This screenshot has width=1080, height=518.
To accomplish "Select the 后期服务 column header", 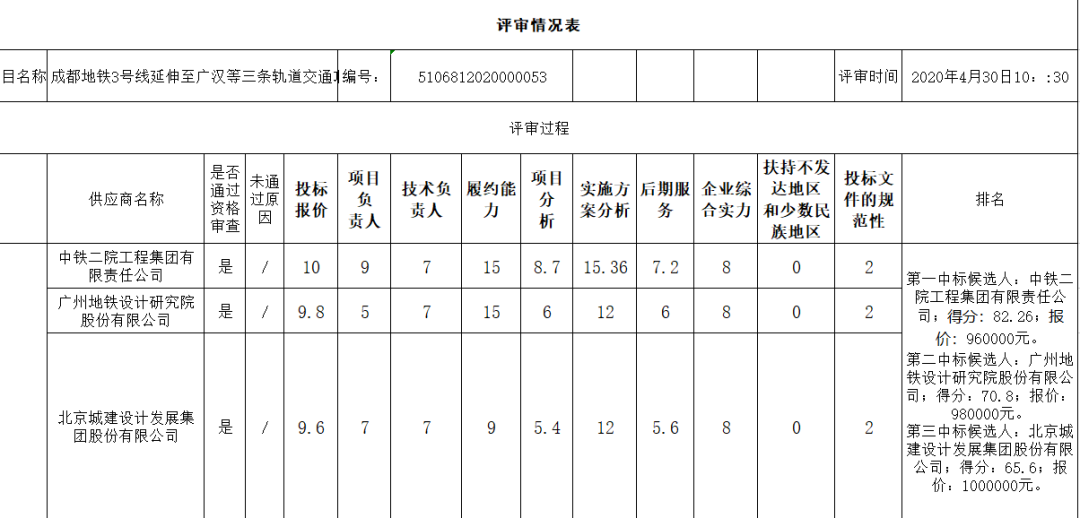I will (665, 199).
